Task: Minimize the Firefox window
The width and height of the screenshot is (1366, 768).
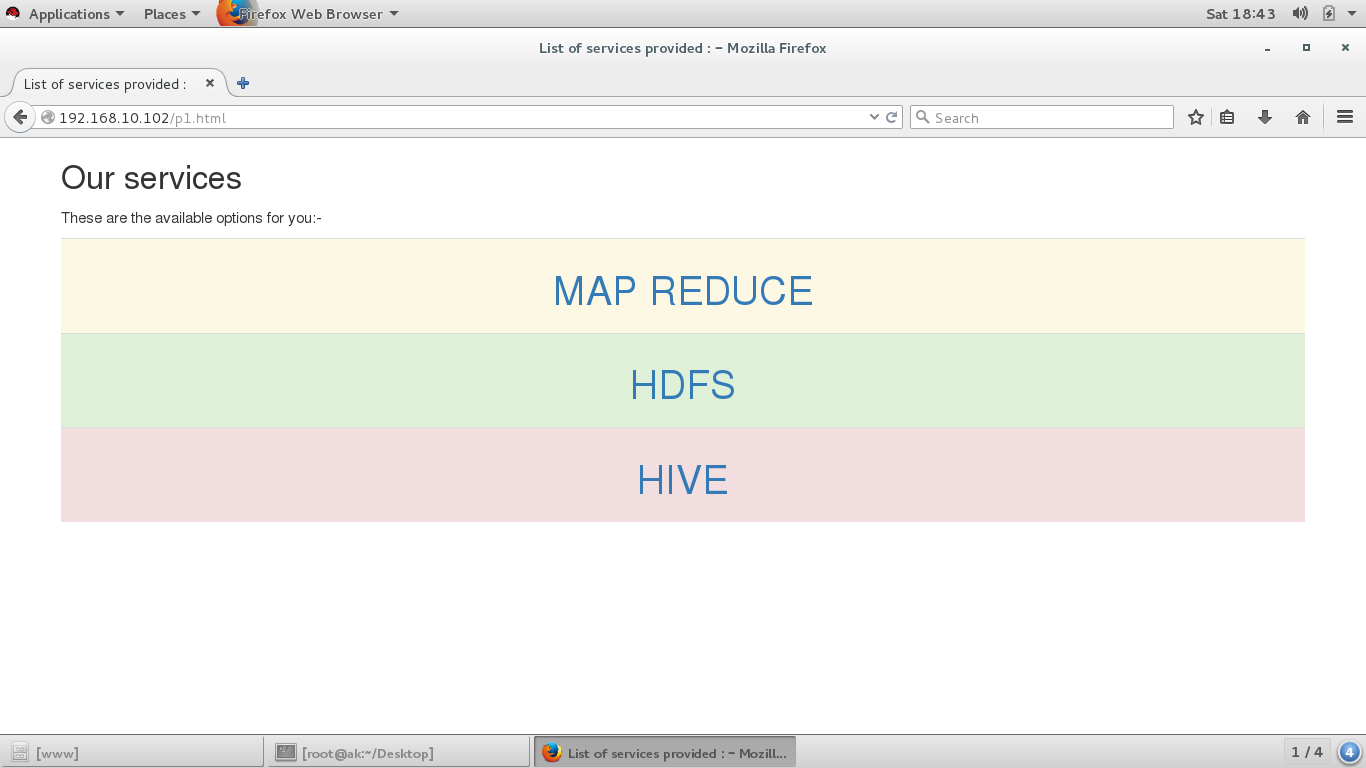Action: click(x=1267, y=48)
